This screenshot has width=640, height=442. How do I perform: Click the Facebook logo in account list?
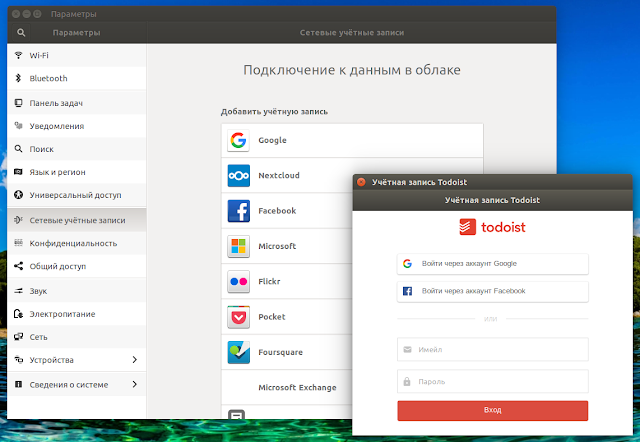[238, 211]
